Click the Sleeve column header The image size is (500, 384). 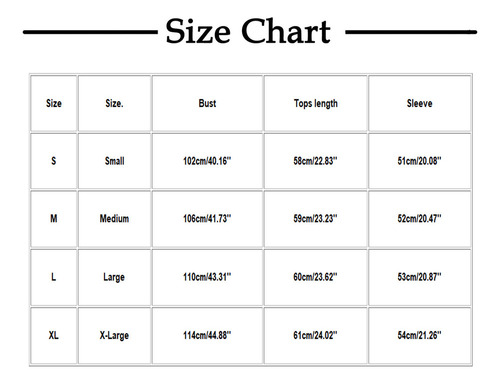pos(419,103)
